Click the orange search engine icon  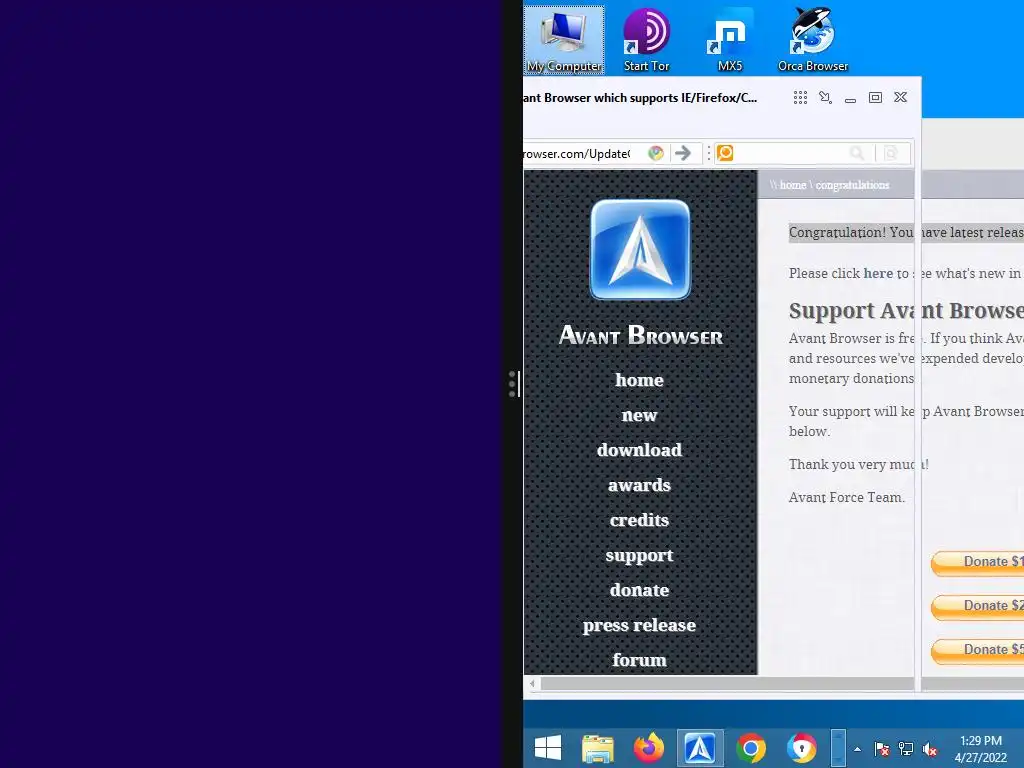coord(725,153)
